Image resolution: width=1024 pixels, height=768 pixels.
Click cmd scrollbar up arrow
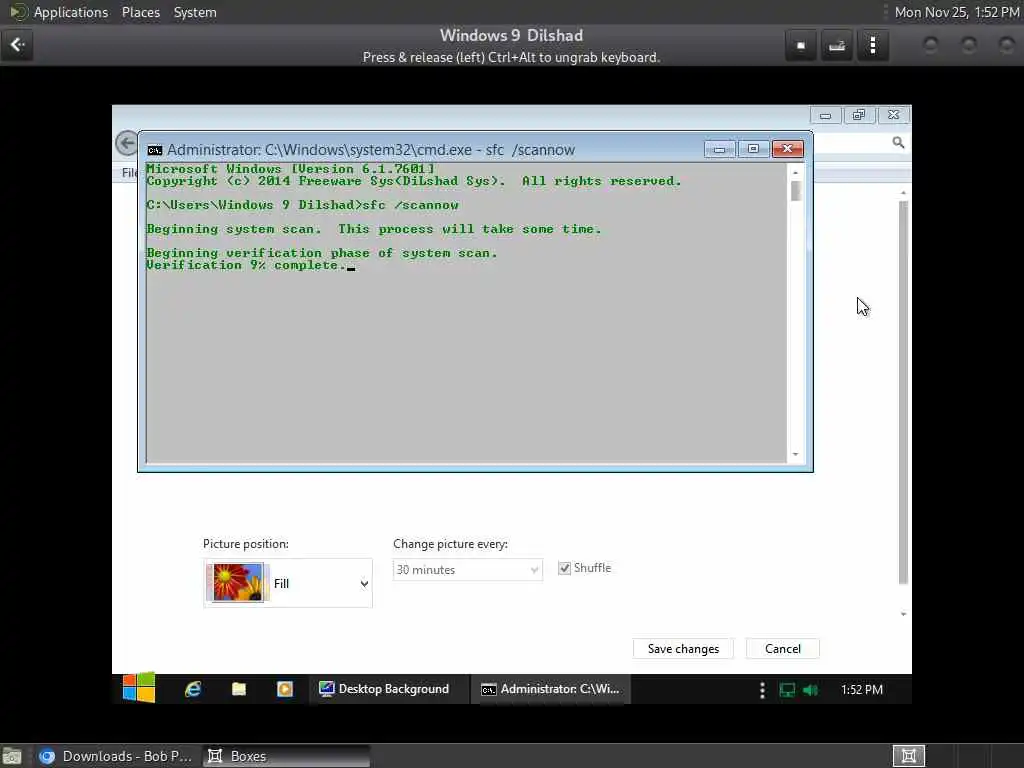[795, 172]
